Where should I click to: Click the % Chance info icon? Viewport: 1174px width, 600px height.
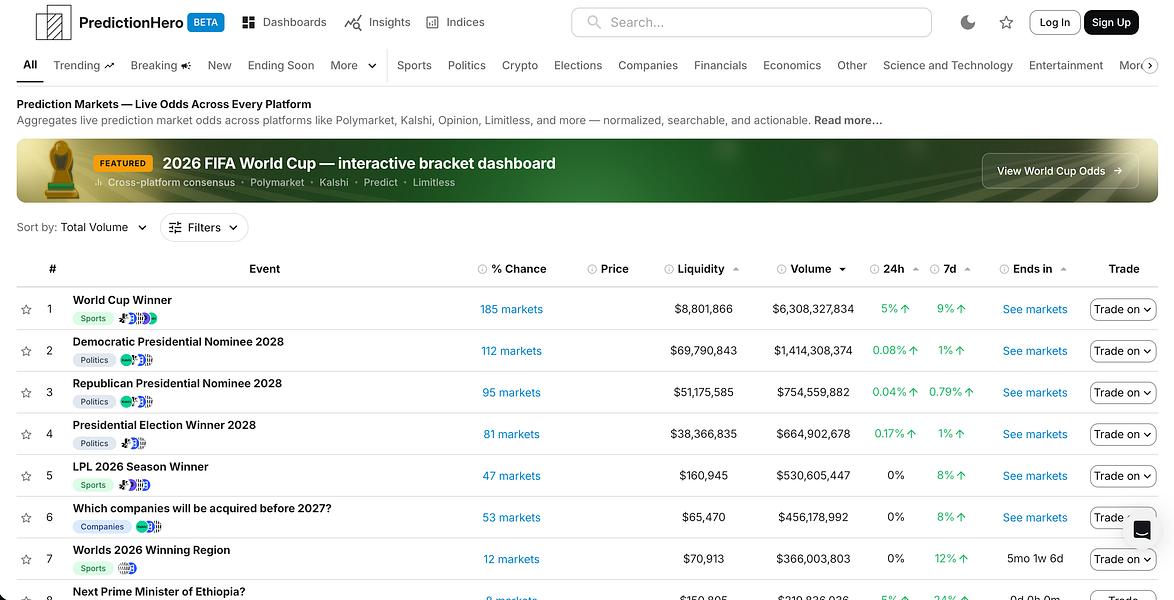[482, 269]
